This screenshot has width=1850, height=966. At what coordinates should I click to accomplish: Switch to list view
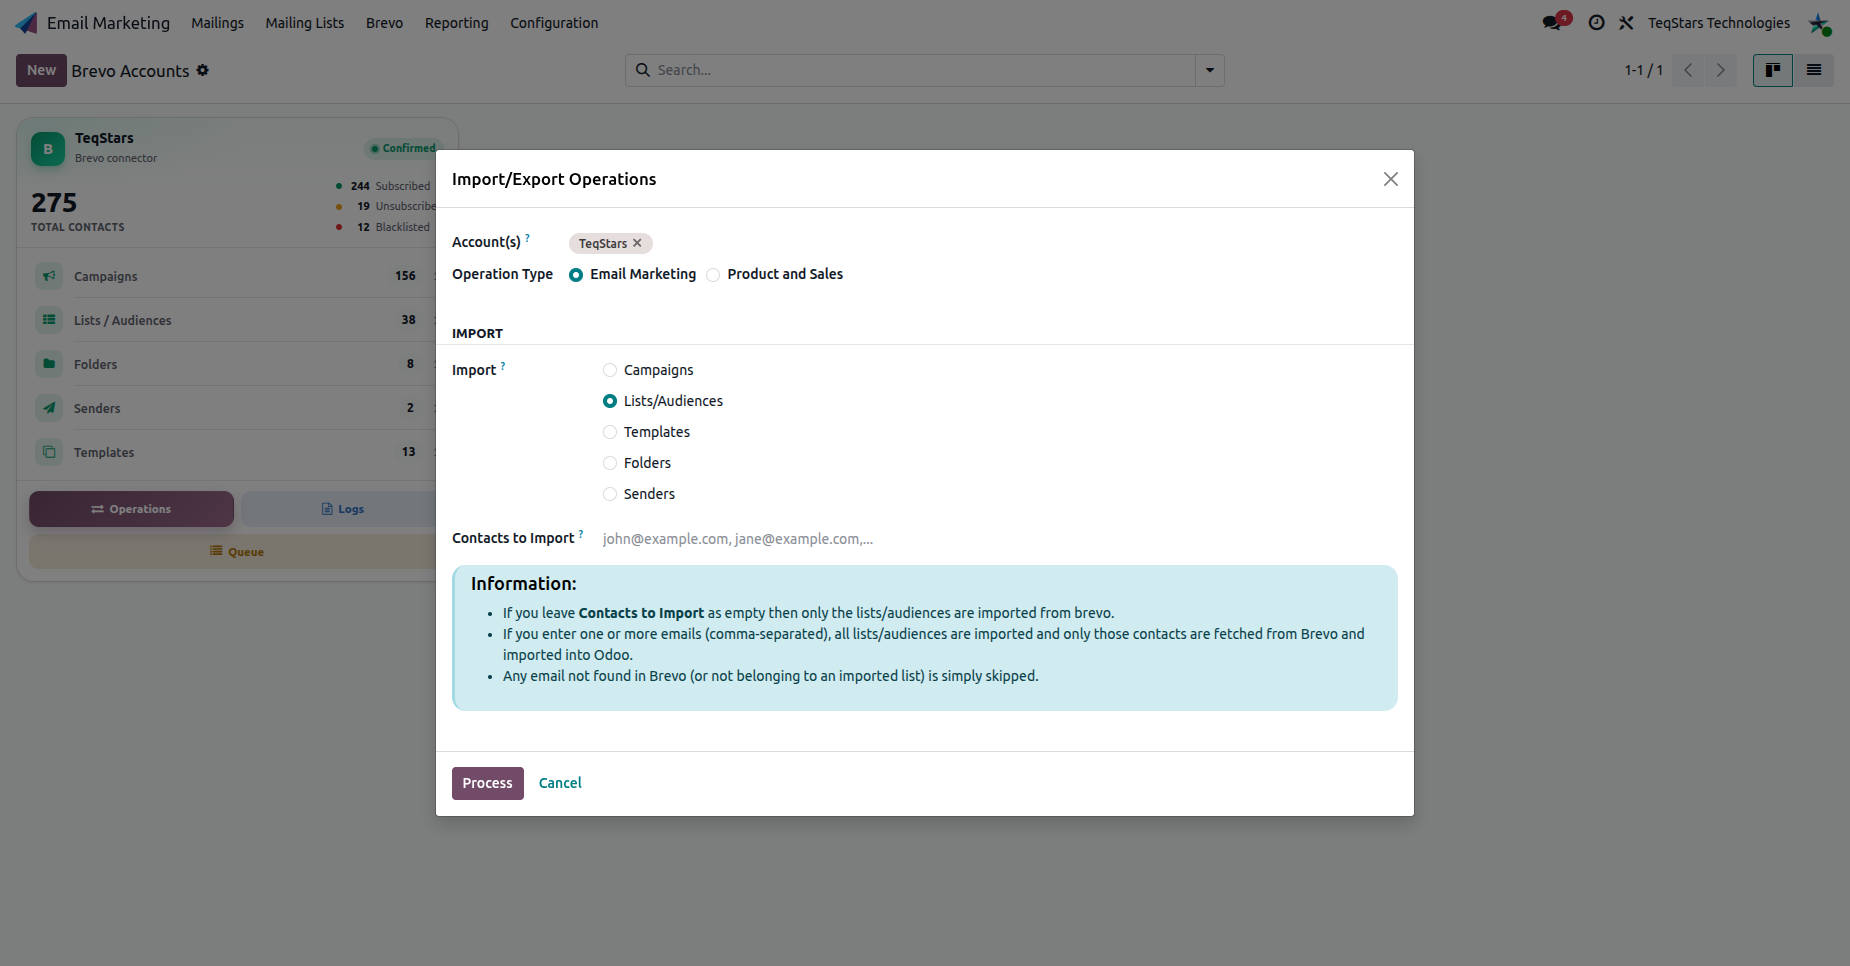pos(1814,70)
